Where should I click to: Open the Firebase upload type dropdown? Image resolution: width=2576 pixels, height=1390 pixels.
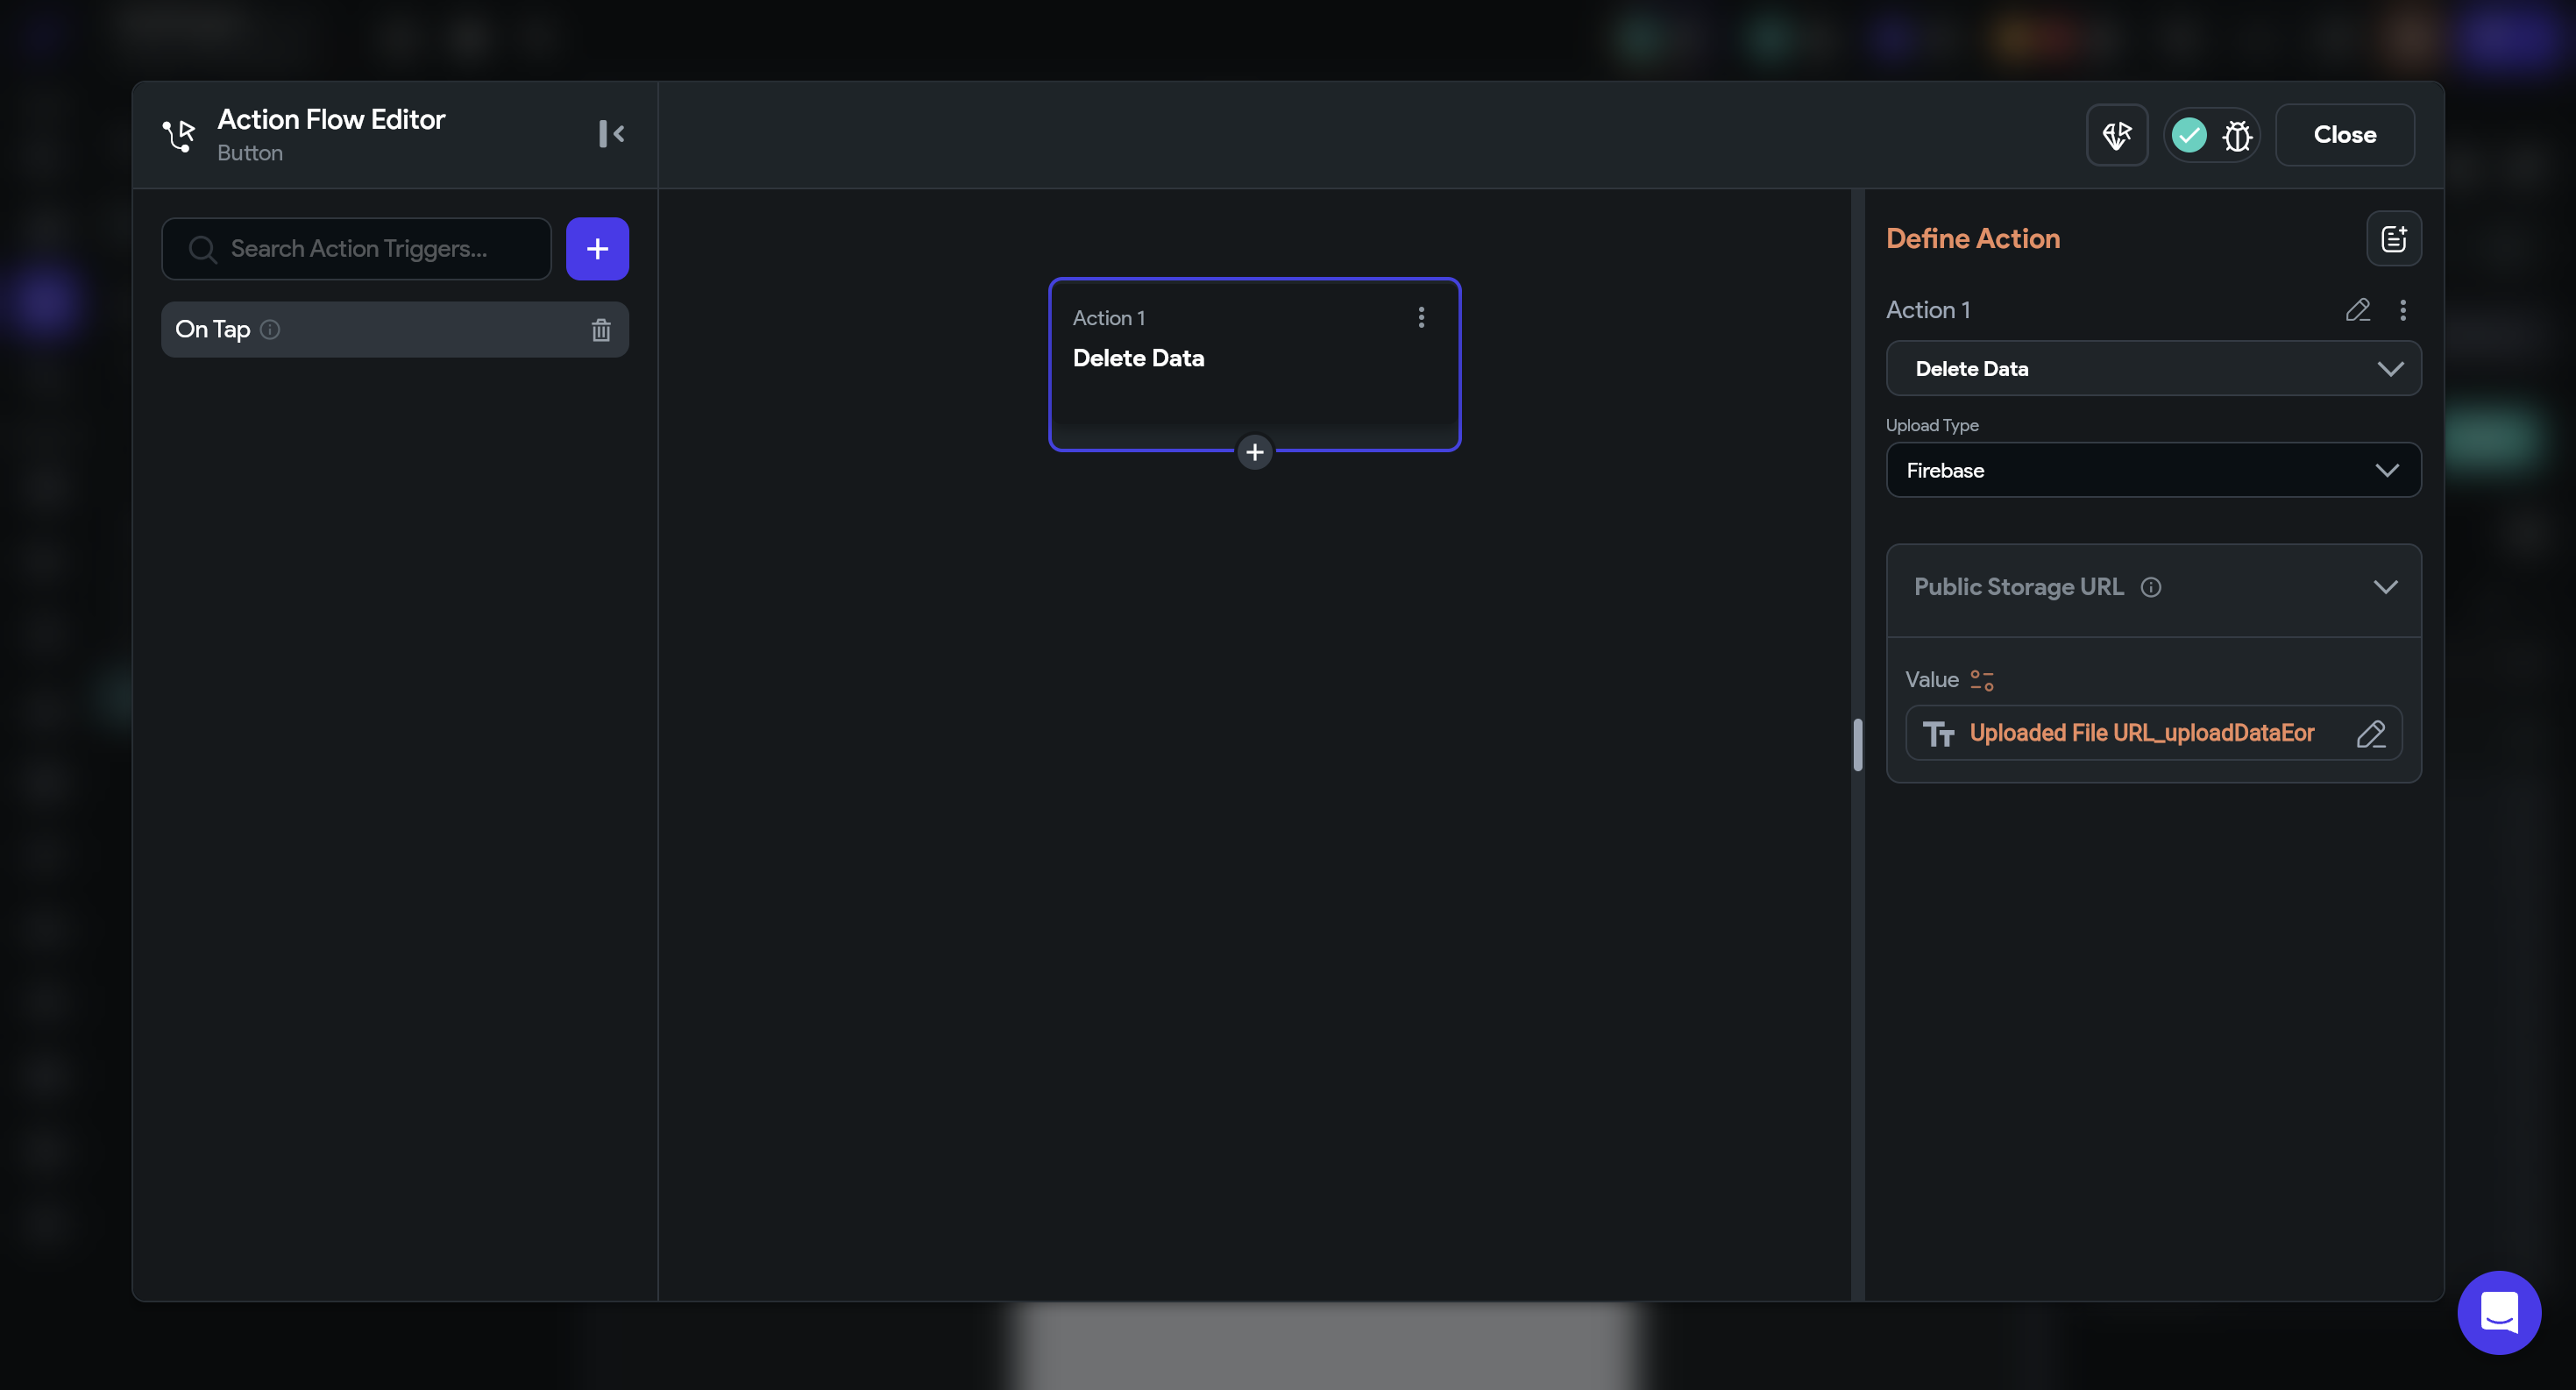click(x=2152, y=470)
